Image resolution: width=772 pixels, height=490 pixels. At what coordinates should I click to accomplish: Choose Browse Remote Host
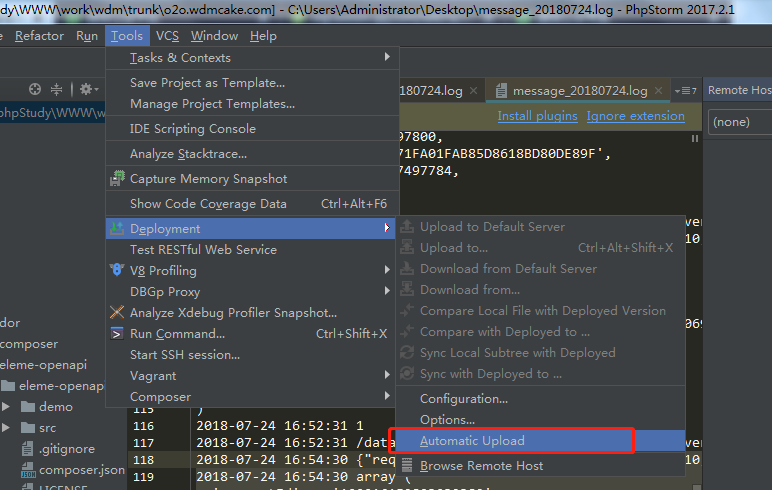point(541,465)
